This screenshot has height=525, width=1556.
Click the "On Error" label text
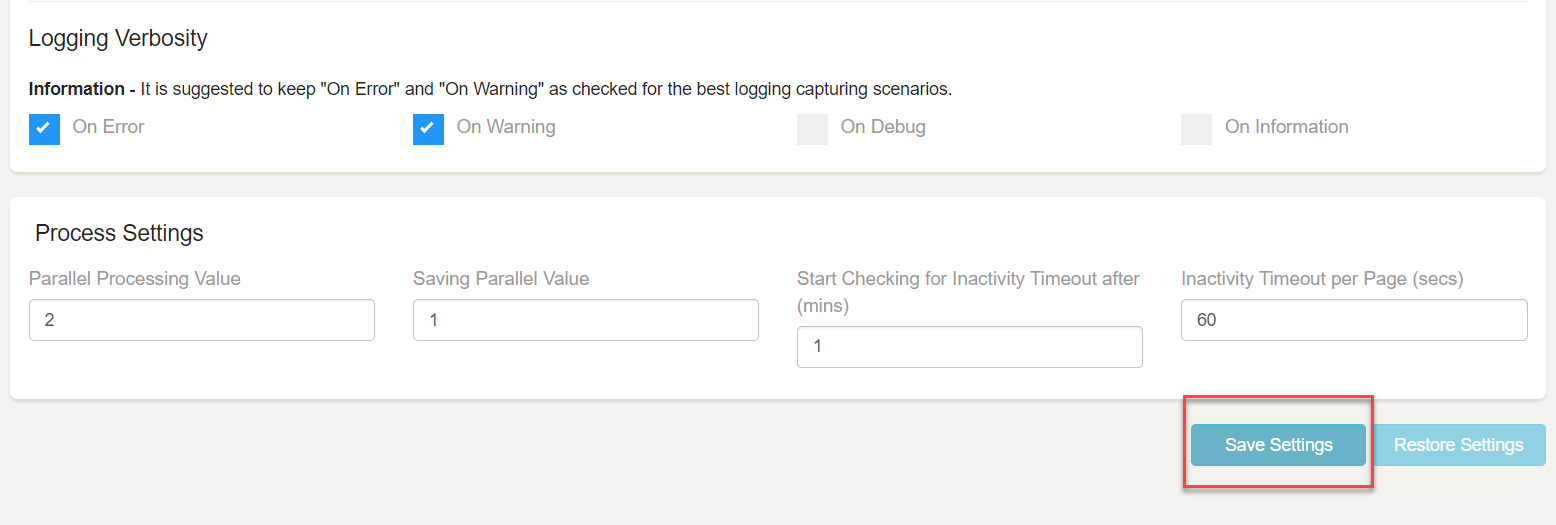[108, 127]
